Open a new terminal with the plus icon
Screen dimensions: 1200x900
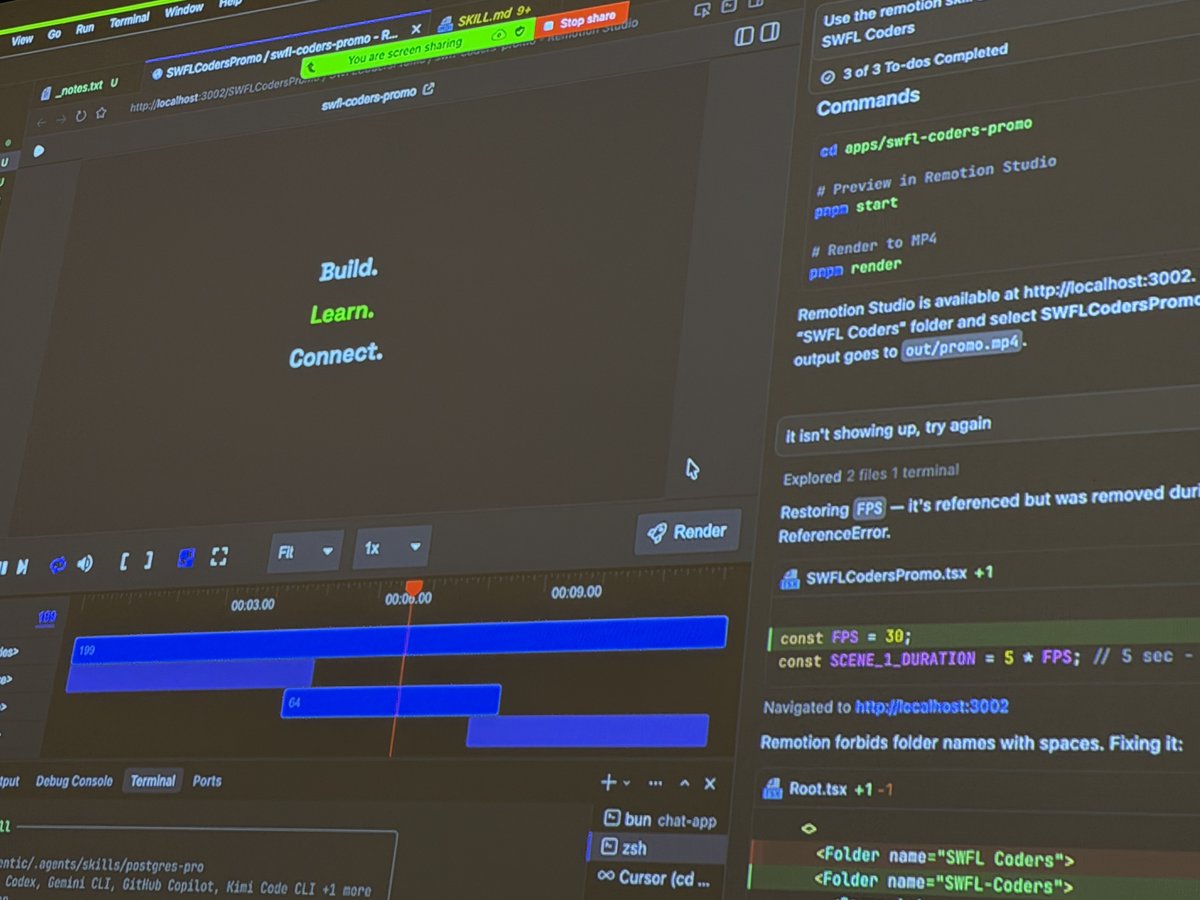pyautogui.click(x=608, y=782)
